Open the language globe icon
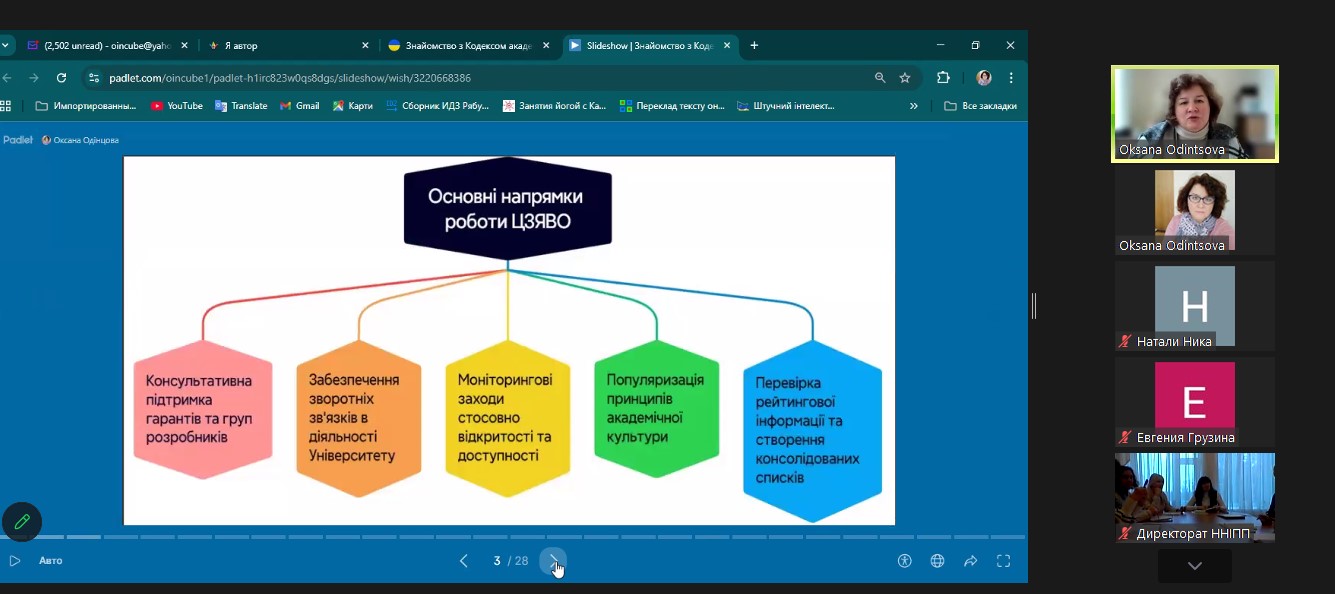Viewport: 1335px width, 594px height. pos(937,561)
